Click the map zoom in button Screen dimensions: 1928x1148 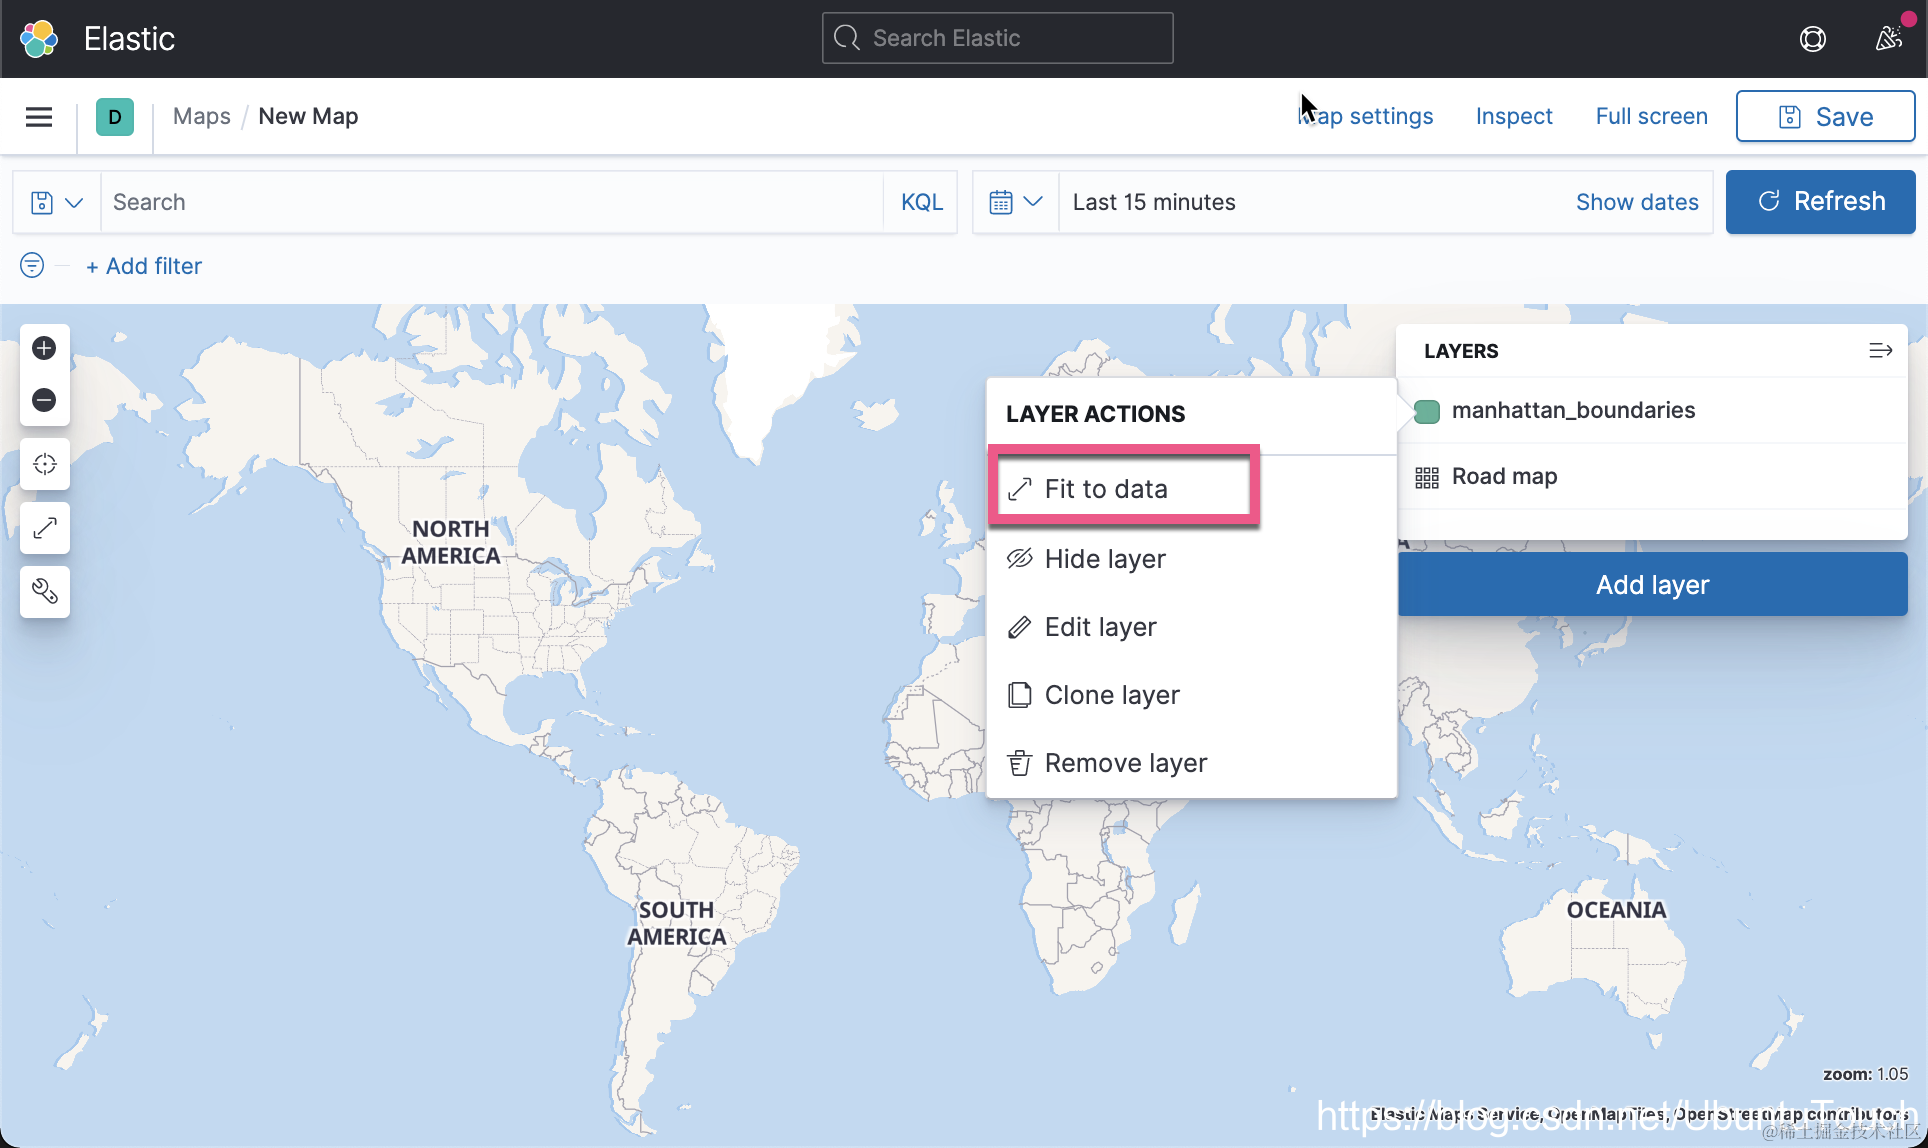pos(44,348)
